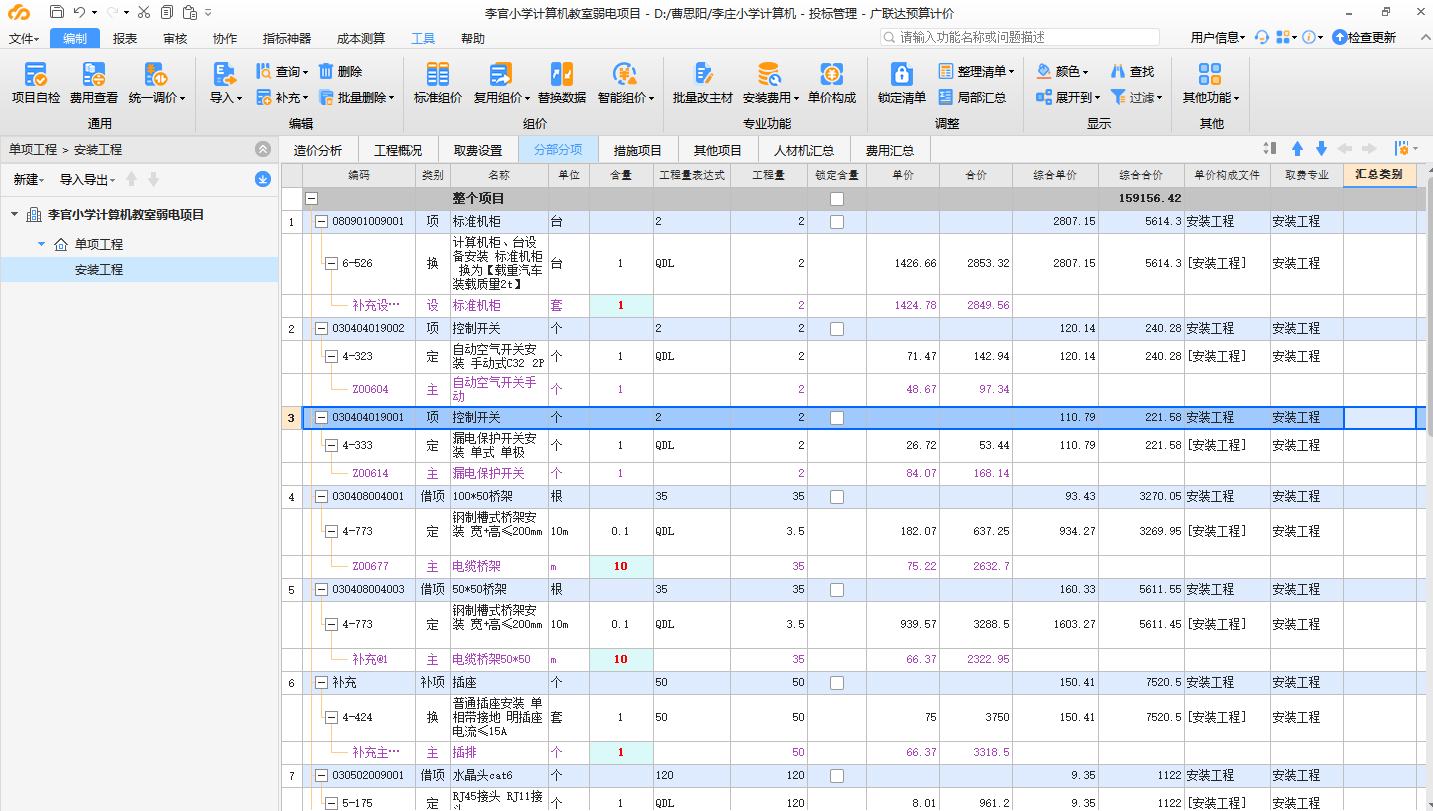This screenshot has width=1433, height=811.
Task: Click the 检查更新 button
Action: coord(1364,37)
